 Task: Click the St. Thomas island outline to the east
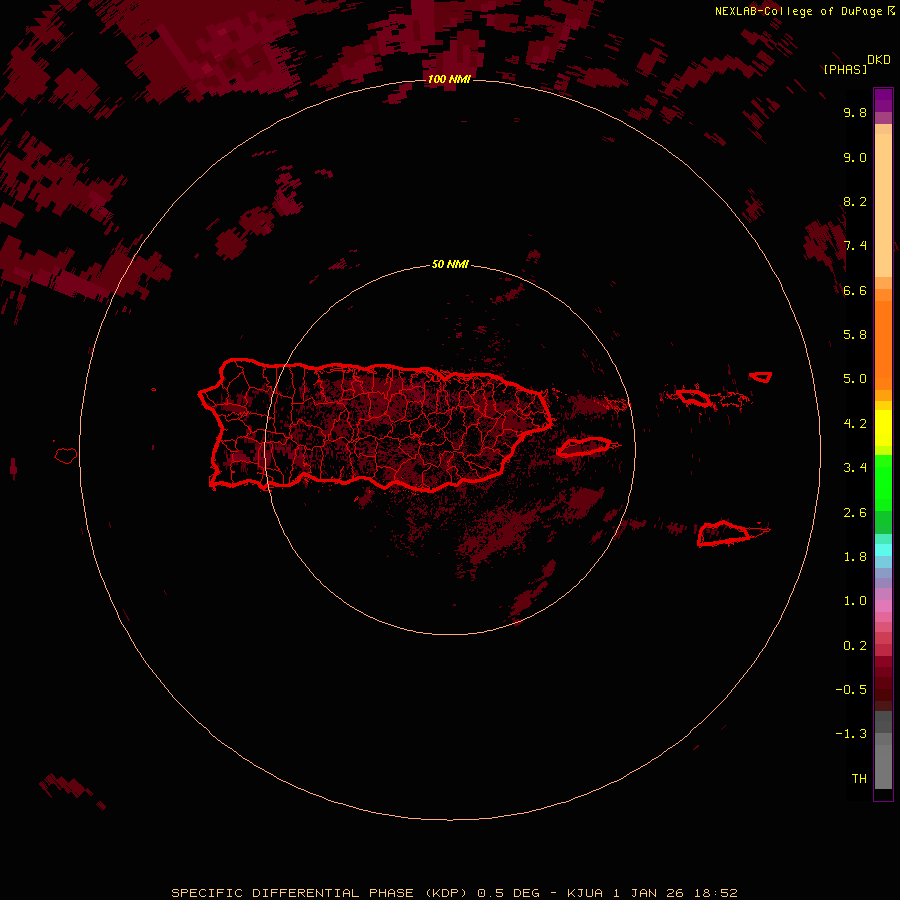click(x=694, y=397)
